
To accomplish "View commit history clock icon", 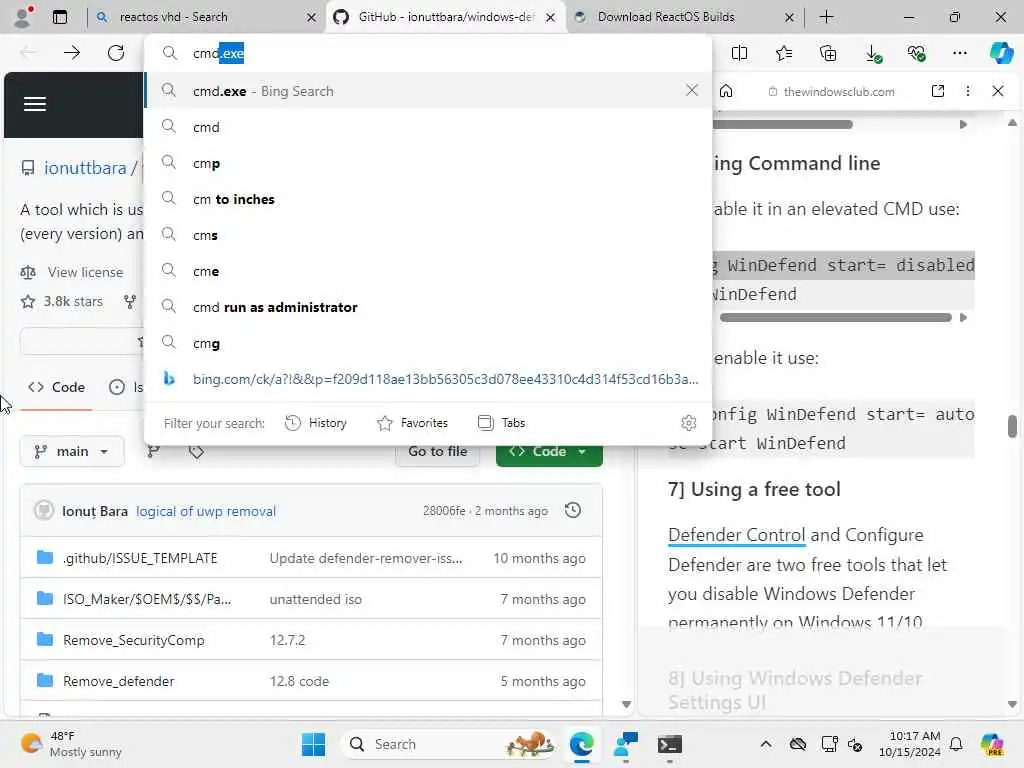I will pos(573,510).
